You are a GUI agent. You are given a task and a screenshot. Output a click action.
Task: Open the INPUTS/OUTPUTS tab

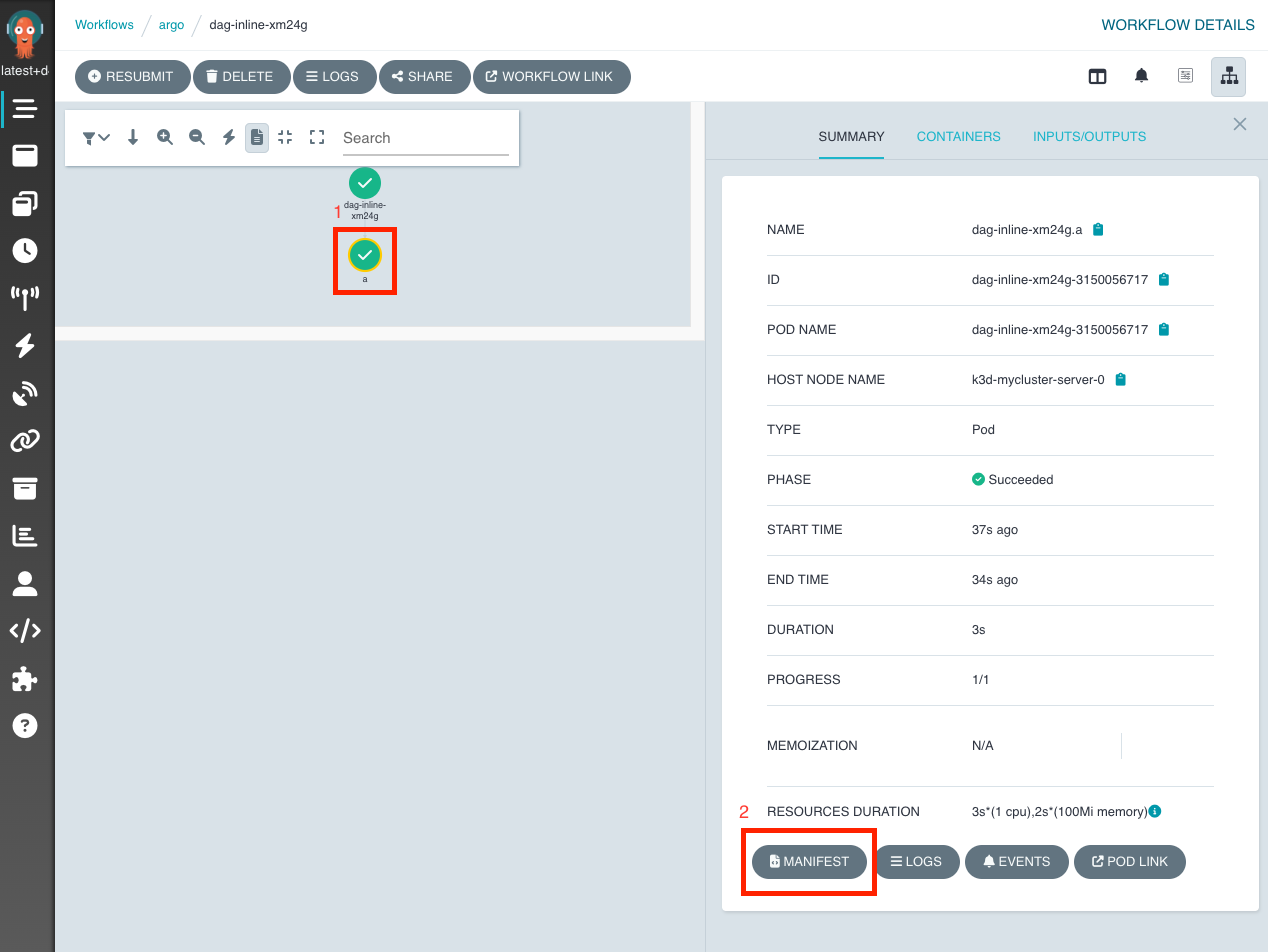point(1089,136)
